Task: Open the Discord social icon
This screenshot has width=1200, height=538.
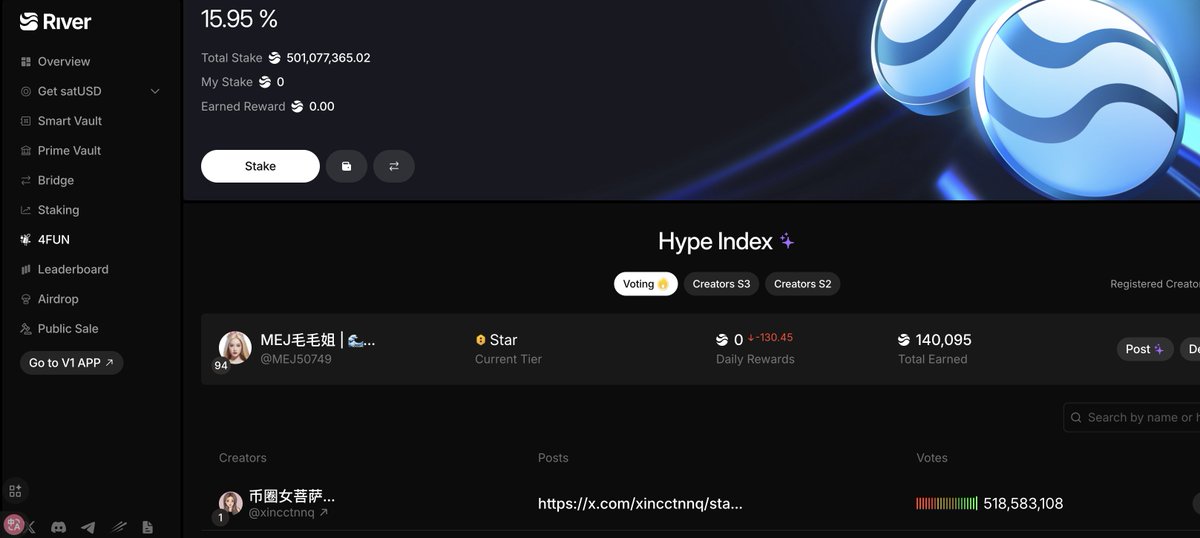Action: [59, 527]
